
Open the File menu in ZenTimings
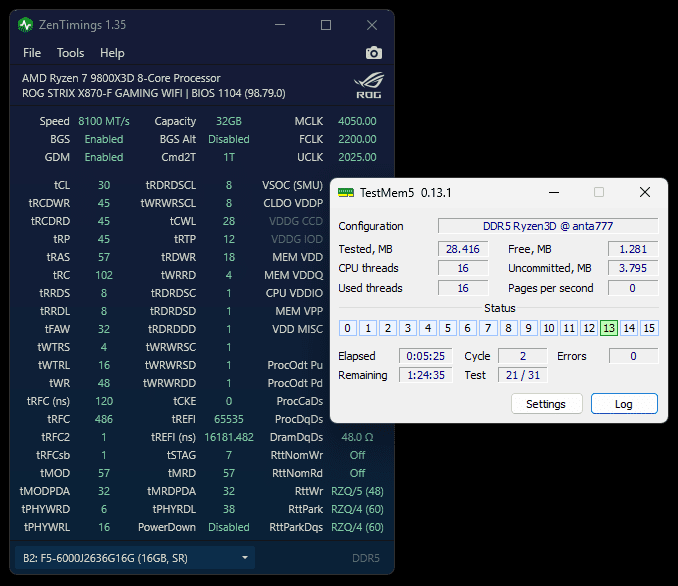coord(32,53)
